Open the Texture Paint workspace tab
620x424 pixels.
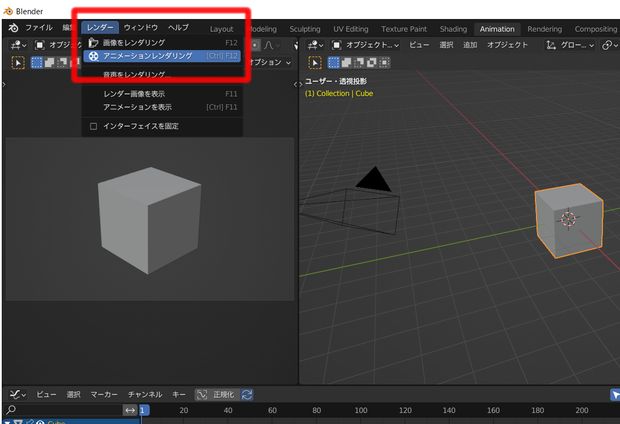[402, 29]
